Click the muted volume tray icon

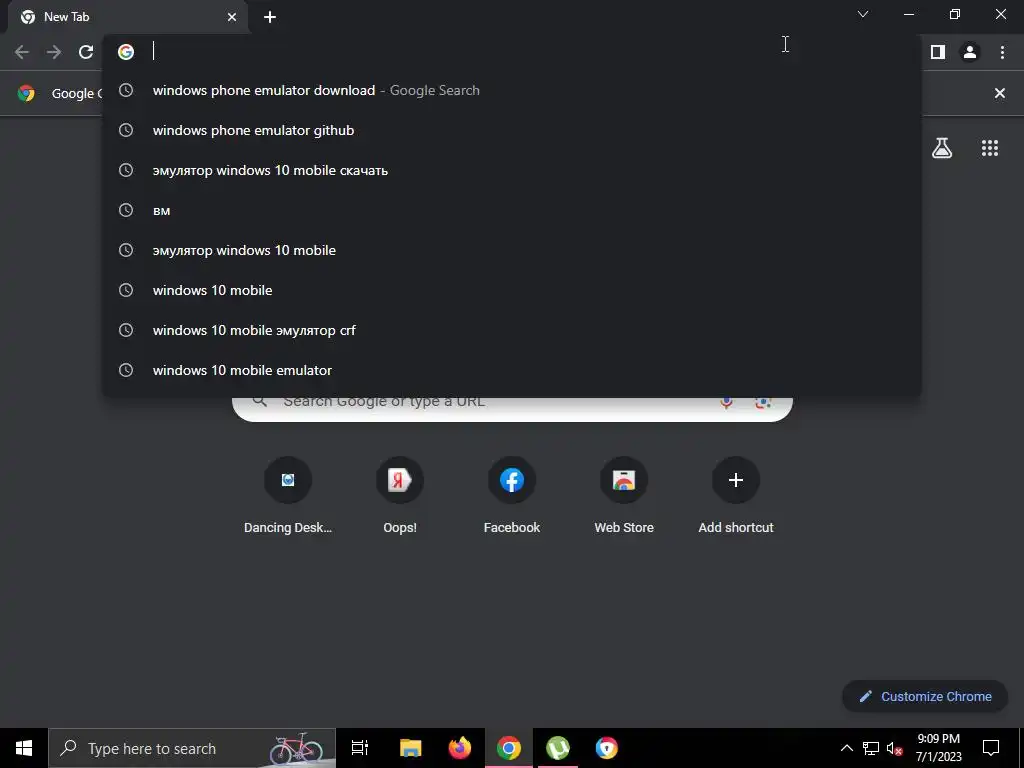(895, 748)
